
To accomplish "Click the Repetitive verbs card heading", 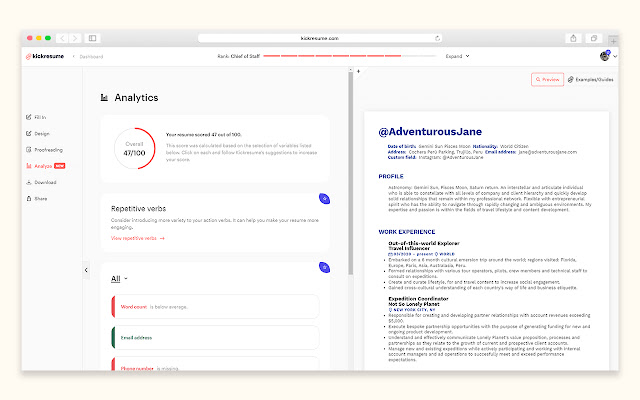I will click(138, 209).
